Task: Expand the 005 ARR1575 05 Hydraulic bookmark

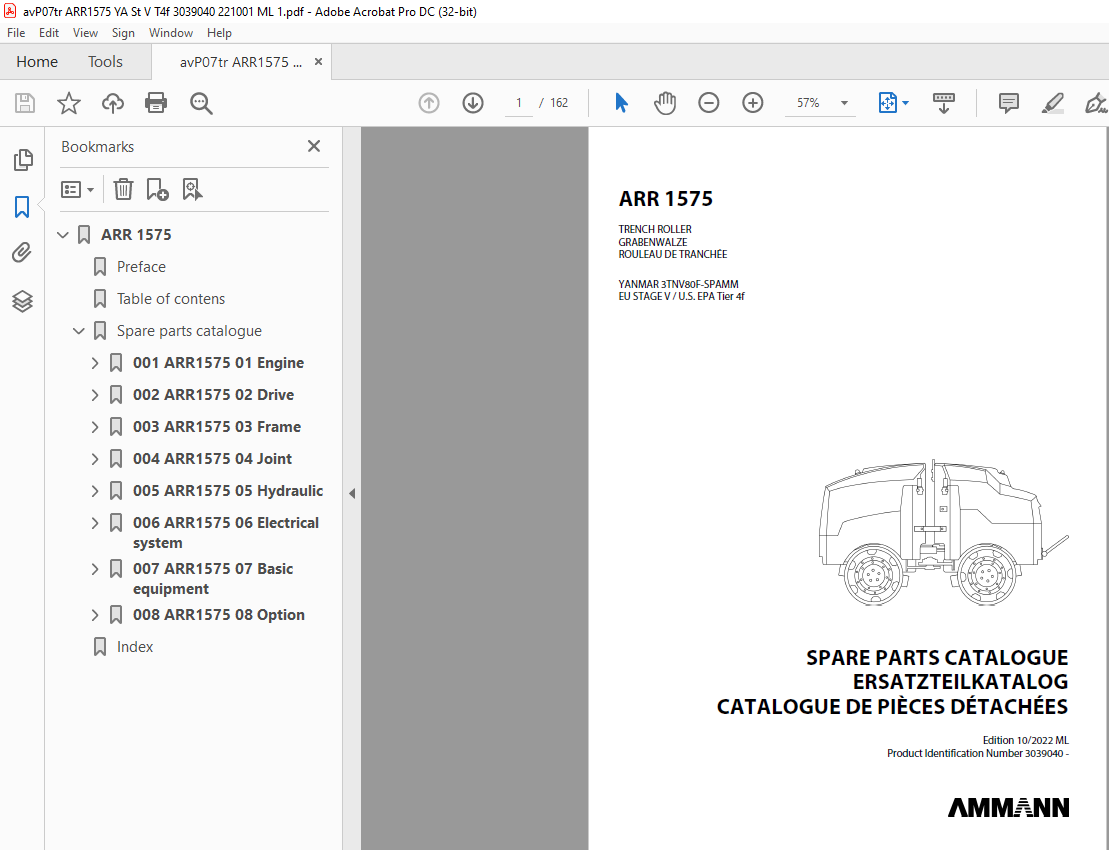Action: pos(95,491)
